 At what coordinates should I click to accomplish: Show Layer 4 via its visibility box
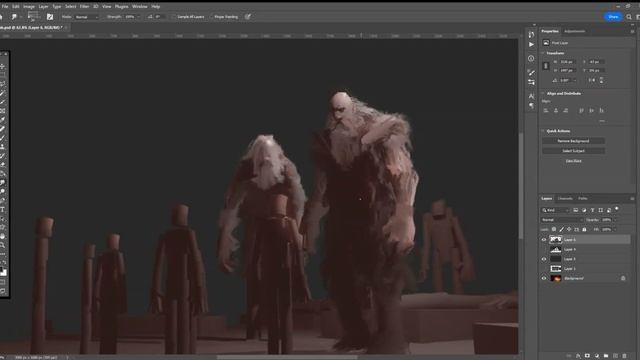click(x=544, y=249)
